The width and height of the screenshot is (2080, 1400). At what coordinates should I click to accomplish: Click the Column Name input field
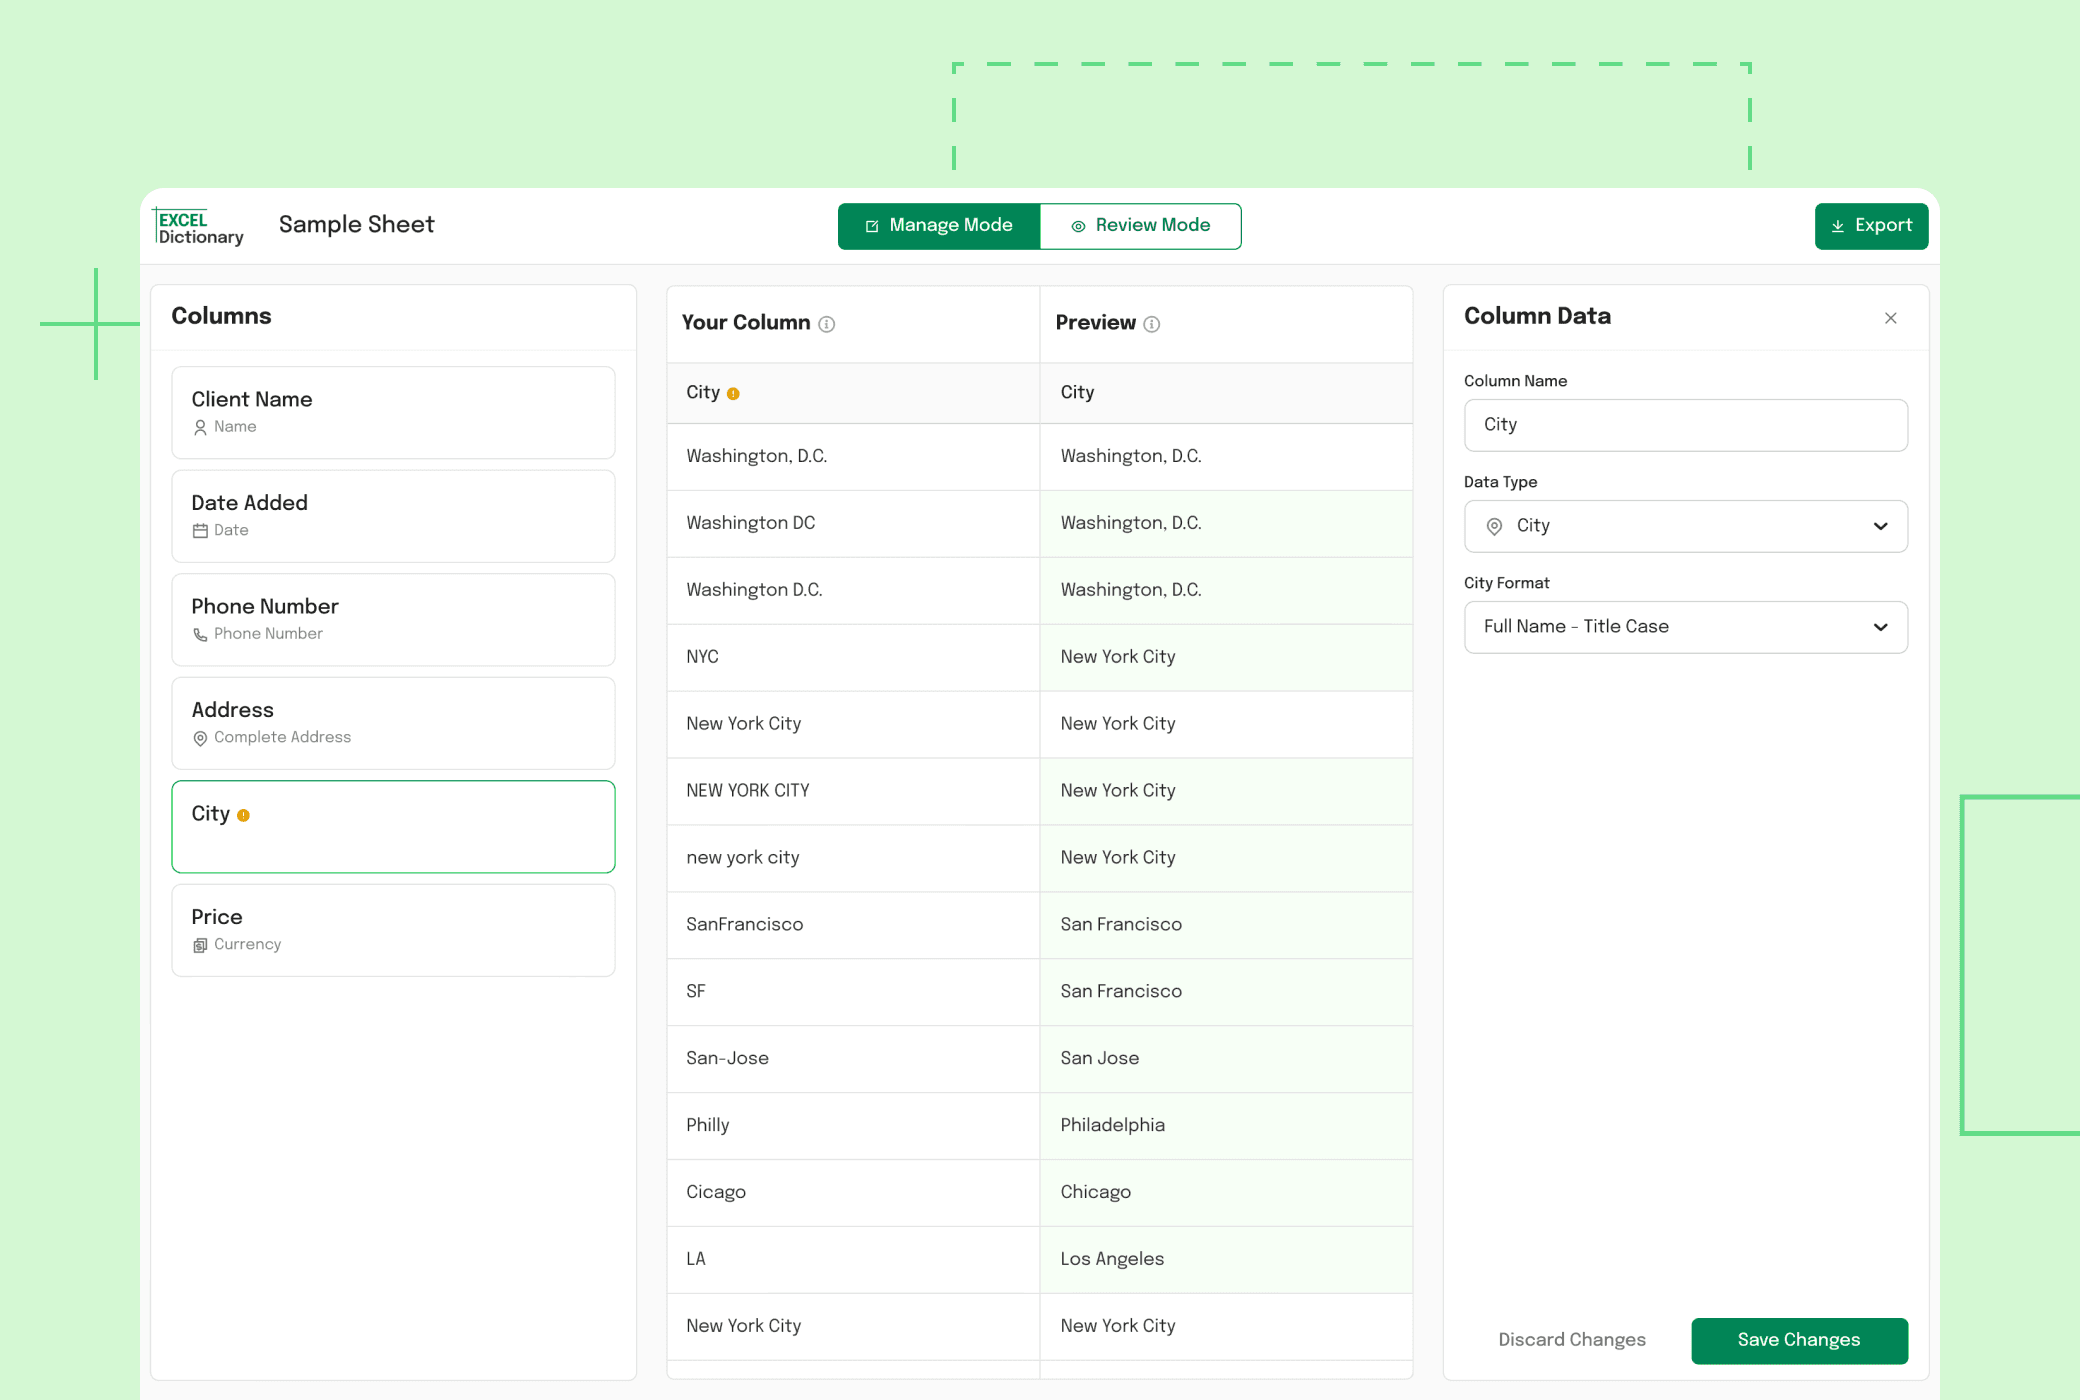click(1685, 425)
